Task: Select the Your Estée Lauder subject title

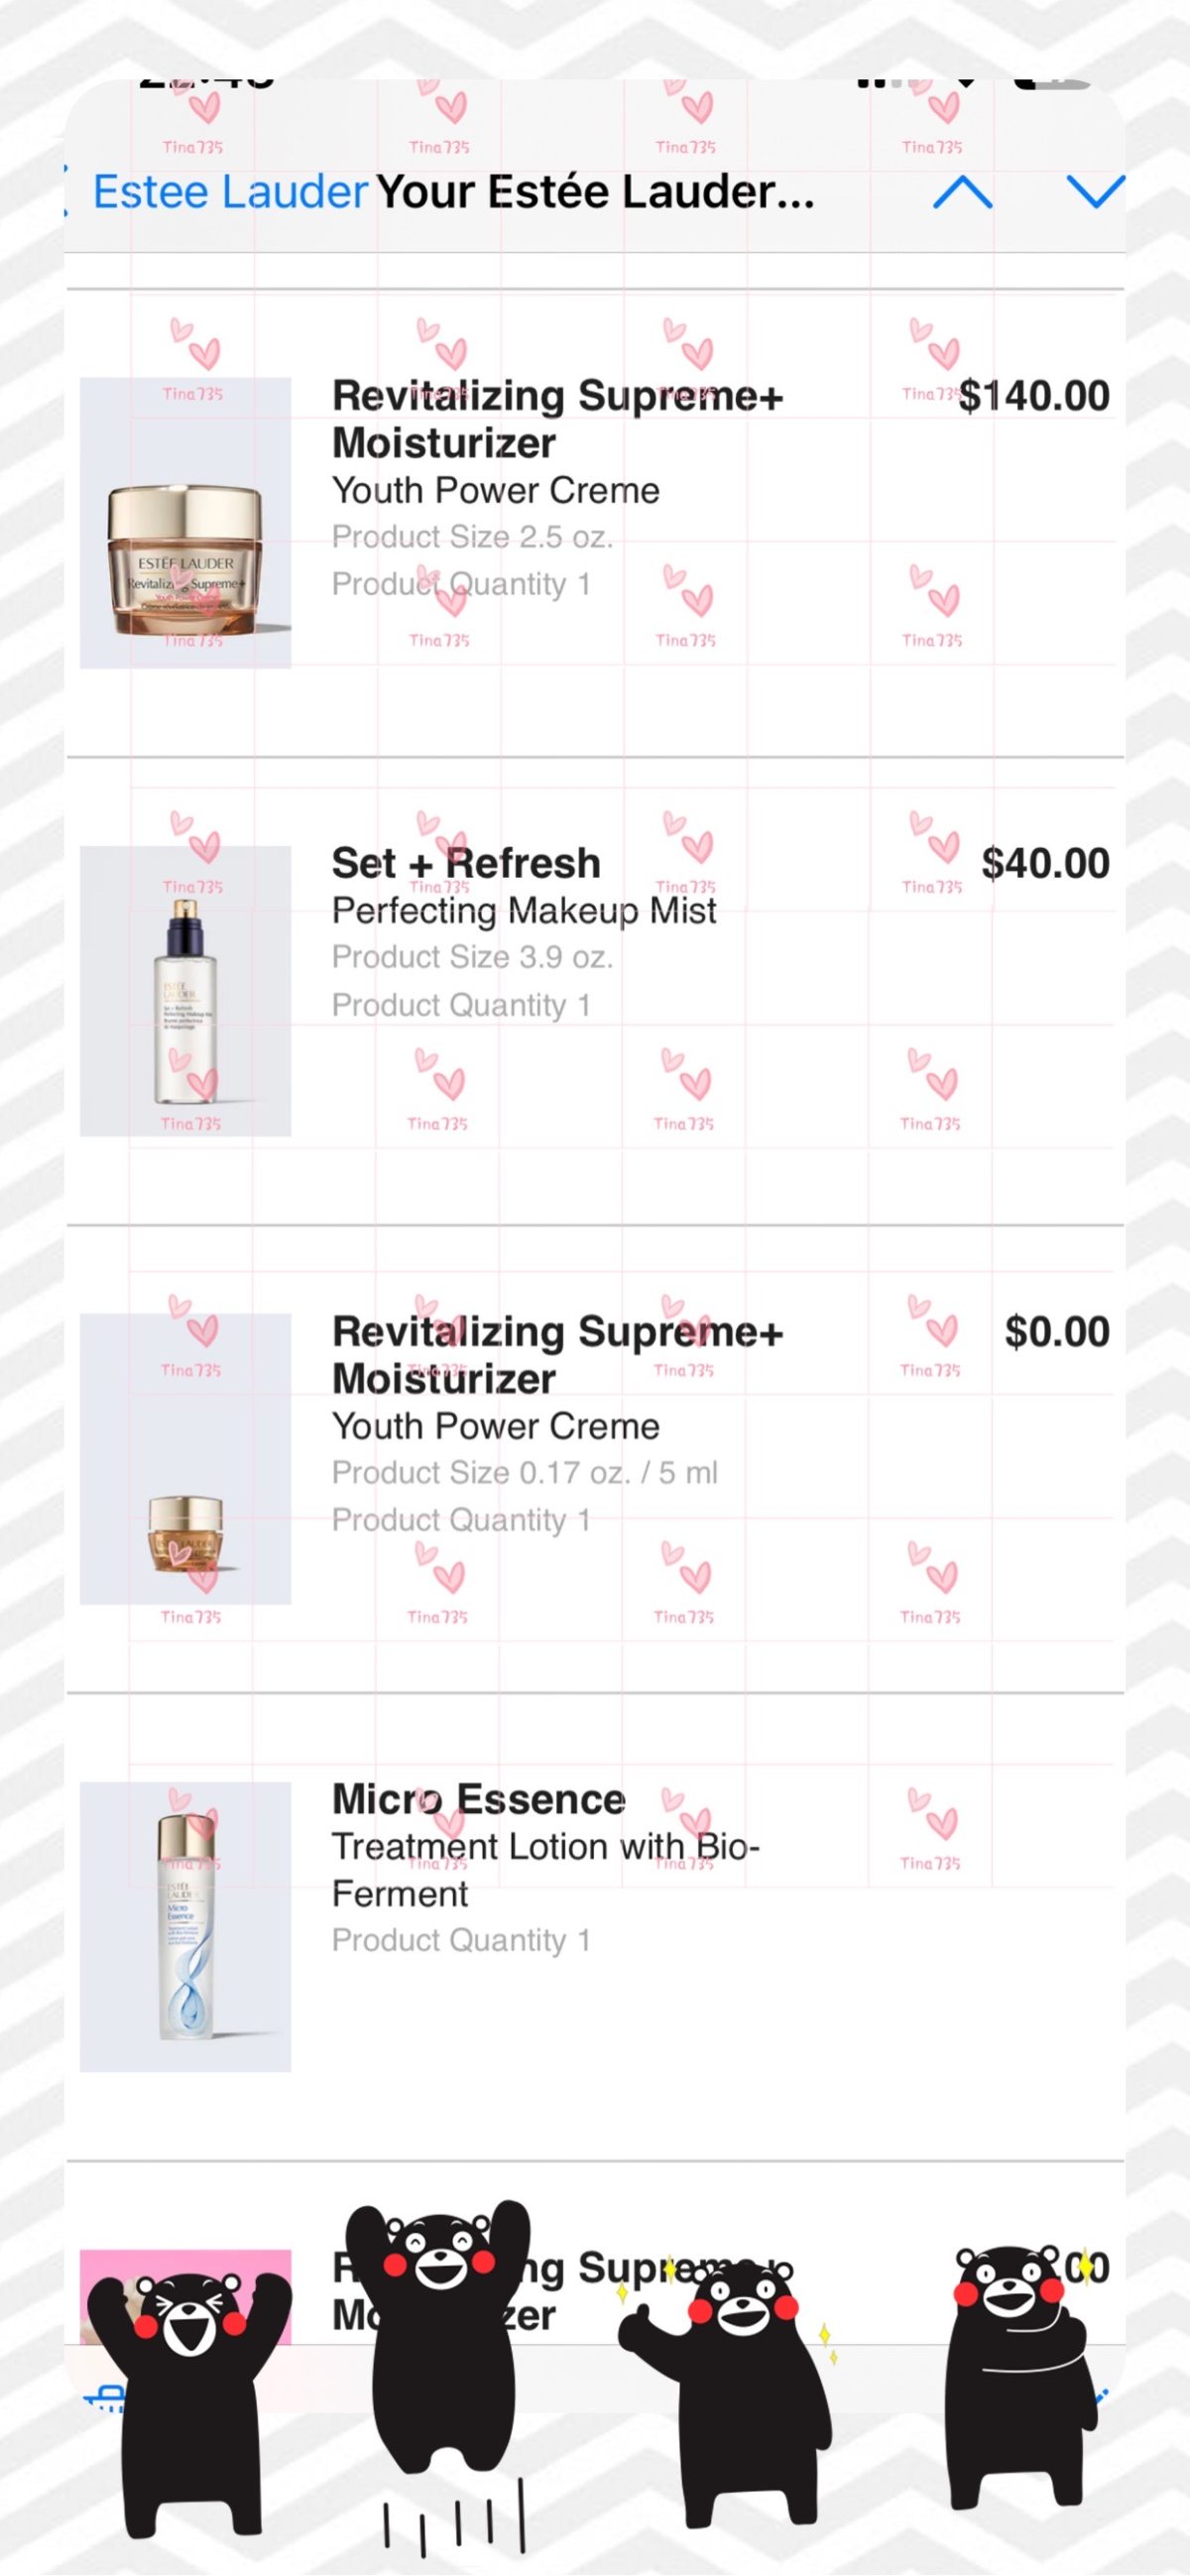Action: point(595,191)
